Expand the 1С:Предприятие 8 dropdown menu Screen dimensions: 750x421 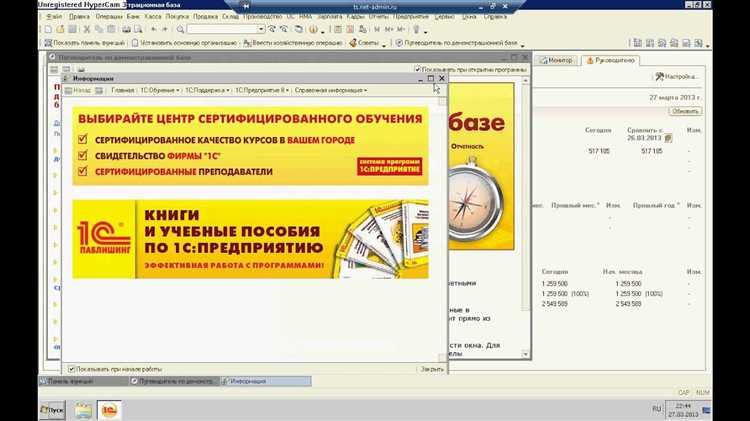point(262,90)
